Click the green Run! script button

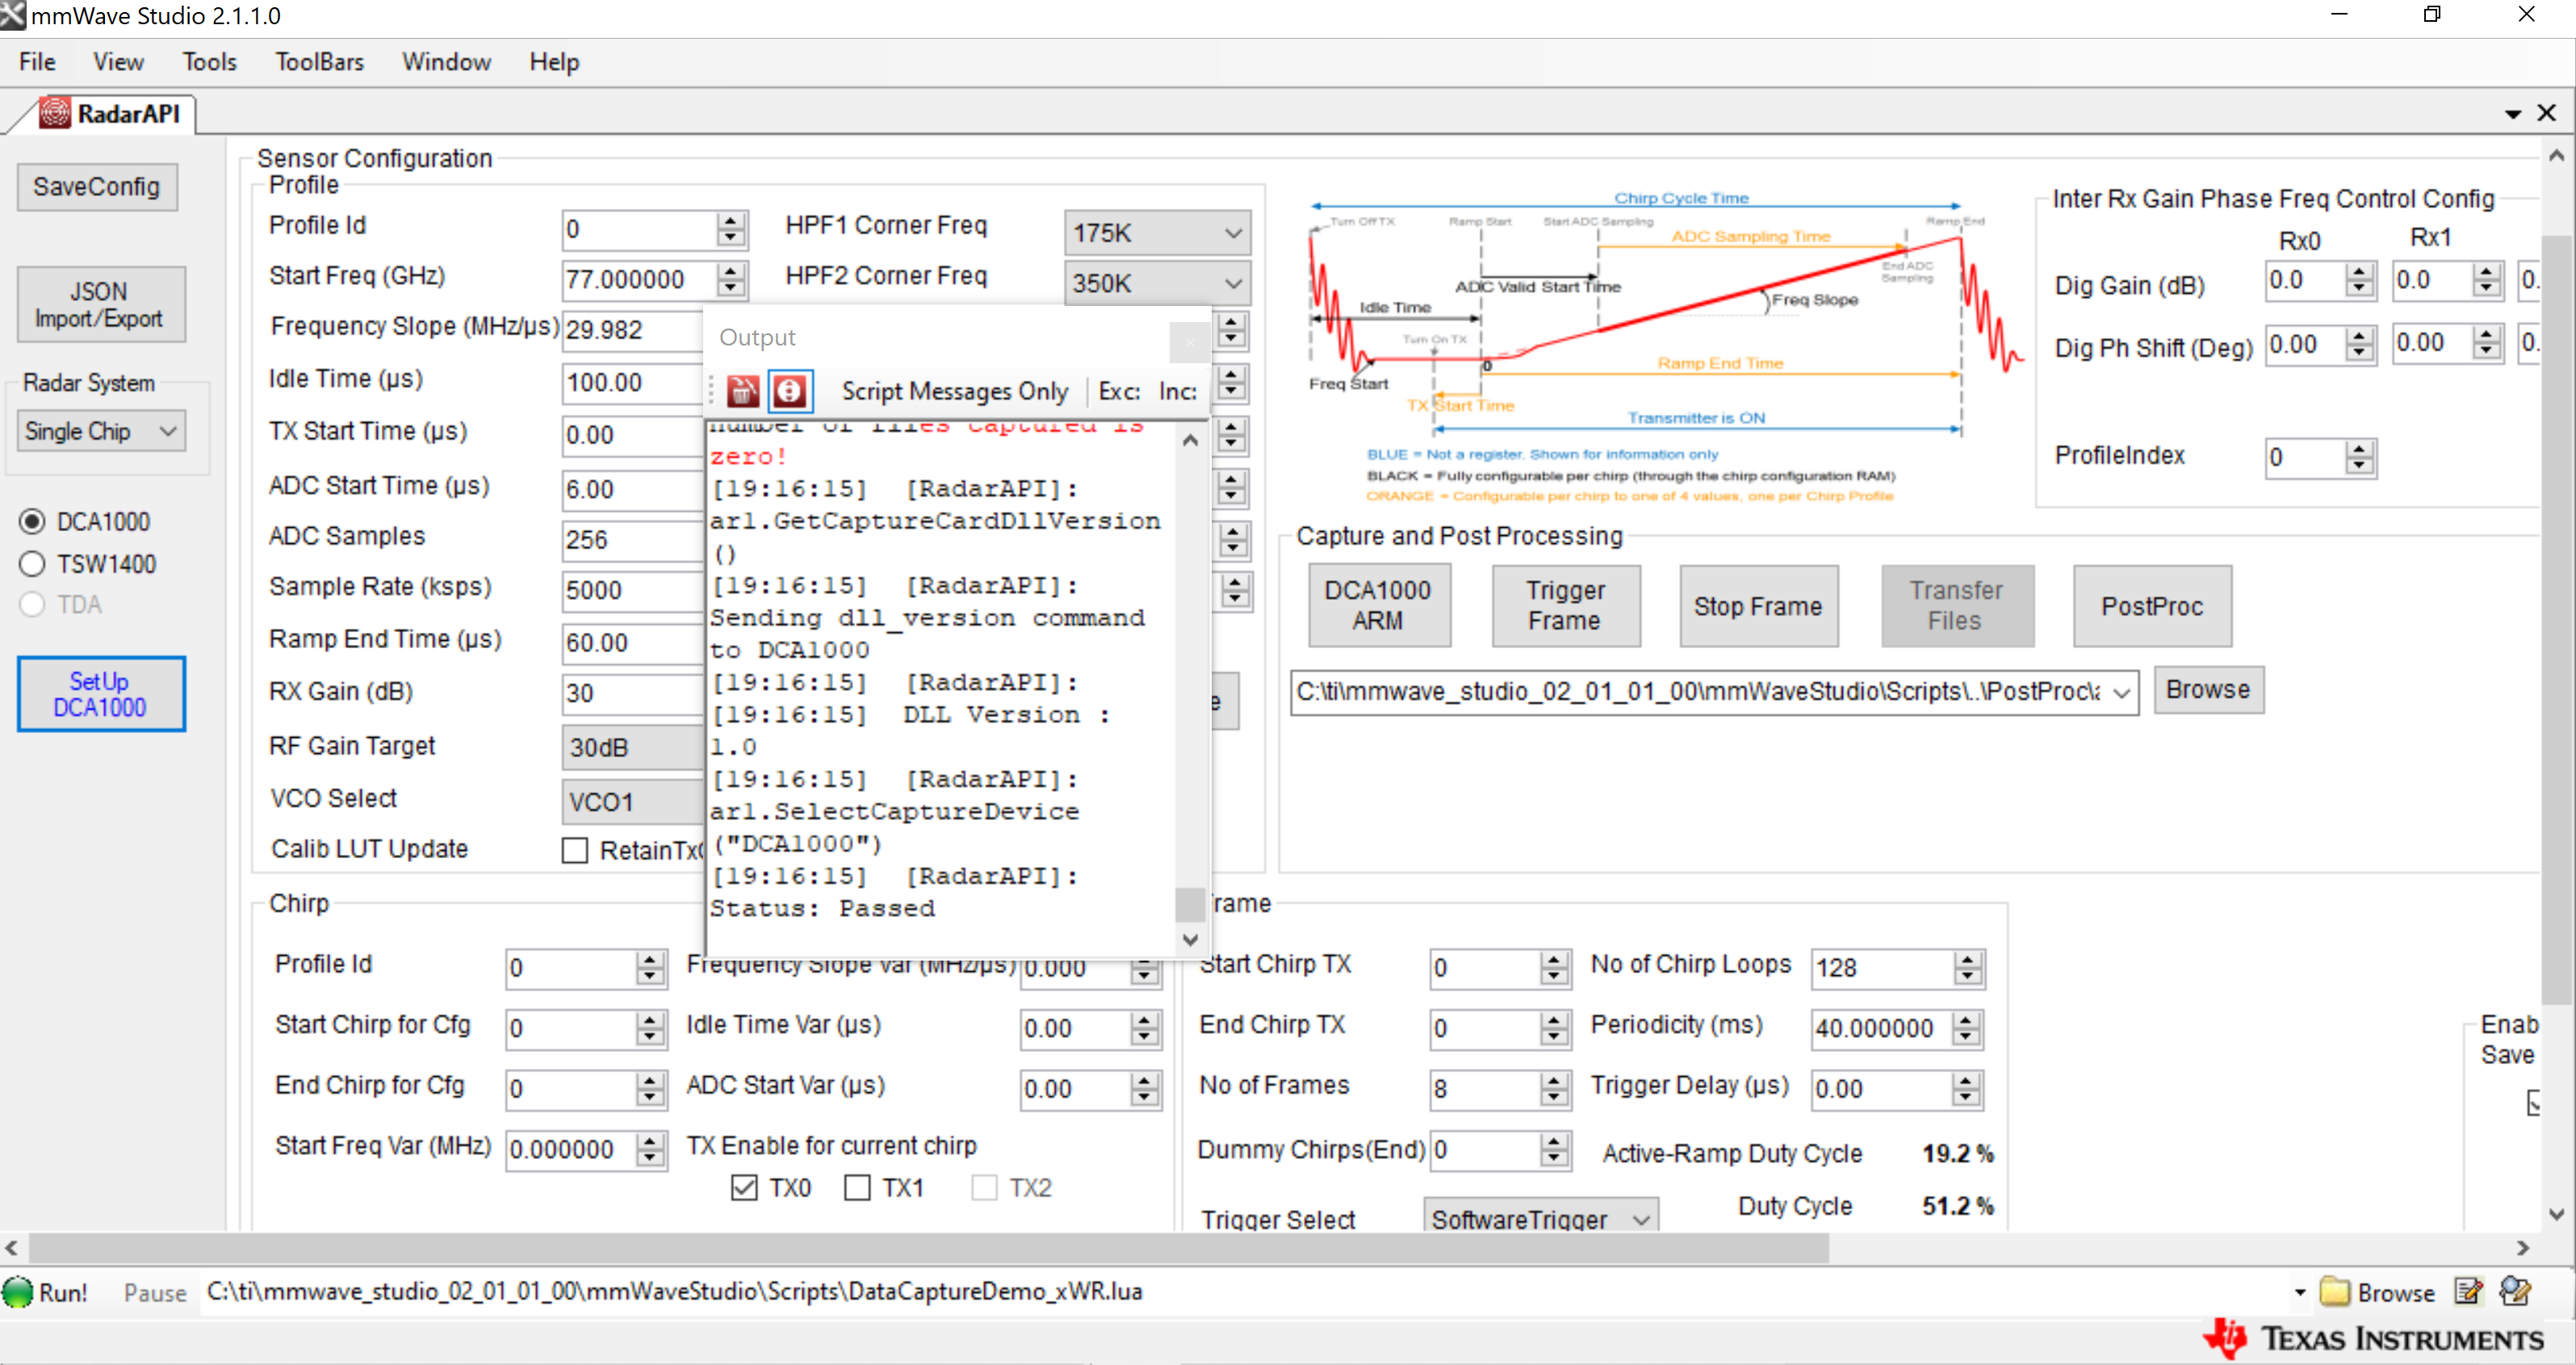(x=45, y=1292)
